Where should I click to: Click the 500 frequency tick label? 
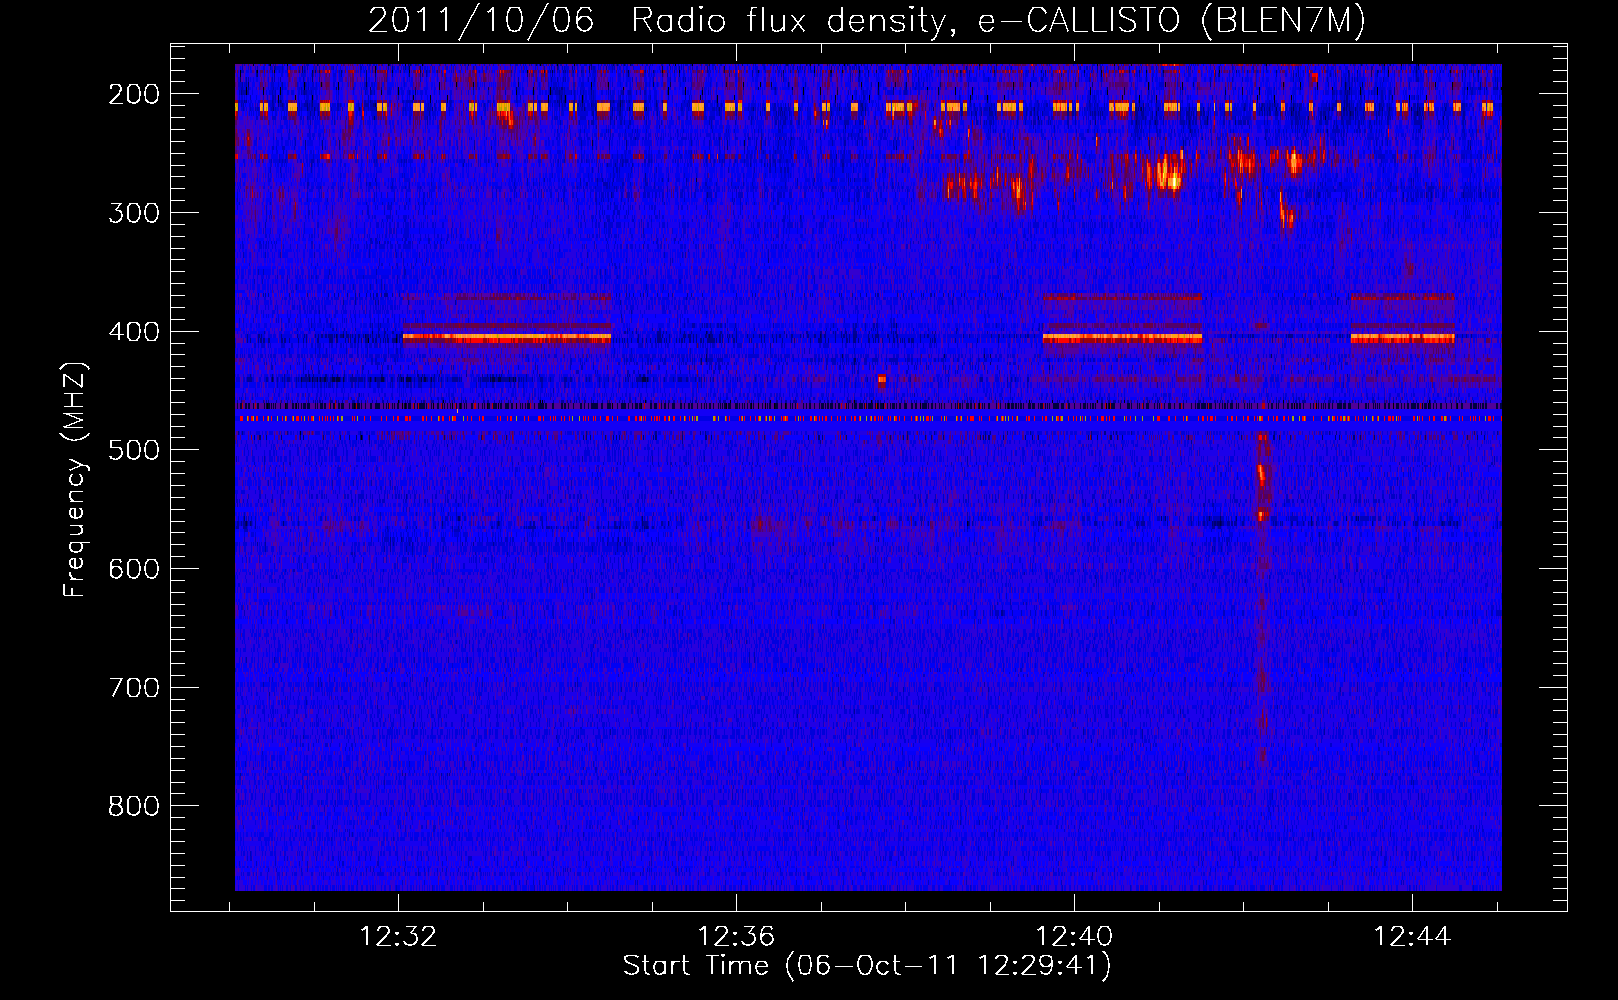click(x=134, y=450)
